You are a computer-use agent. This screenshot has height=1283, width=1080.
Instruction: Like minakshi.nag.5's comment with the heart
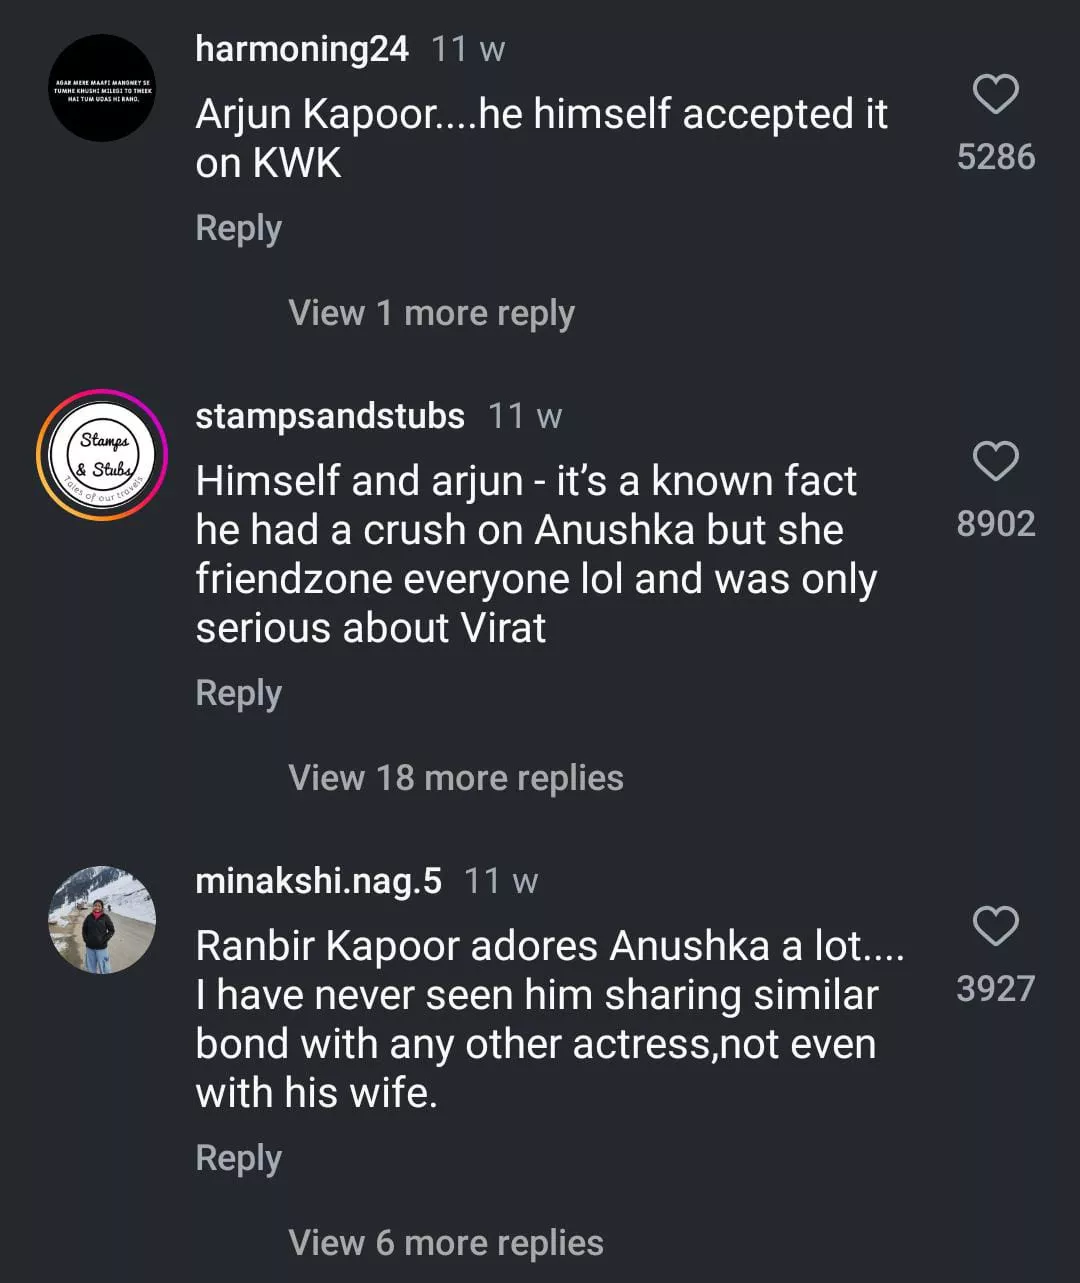[x=995, y=927]
